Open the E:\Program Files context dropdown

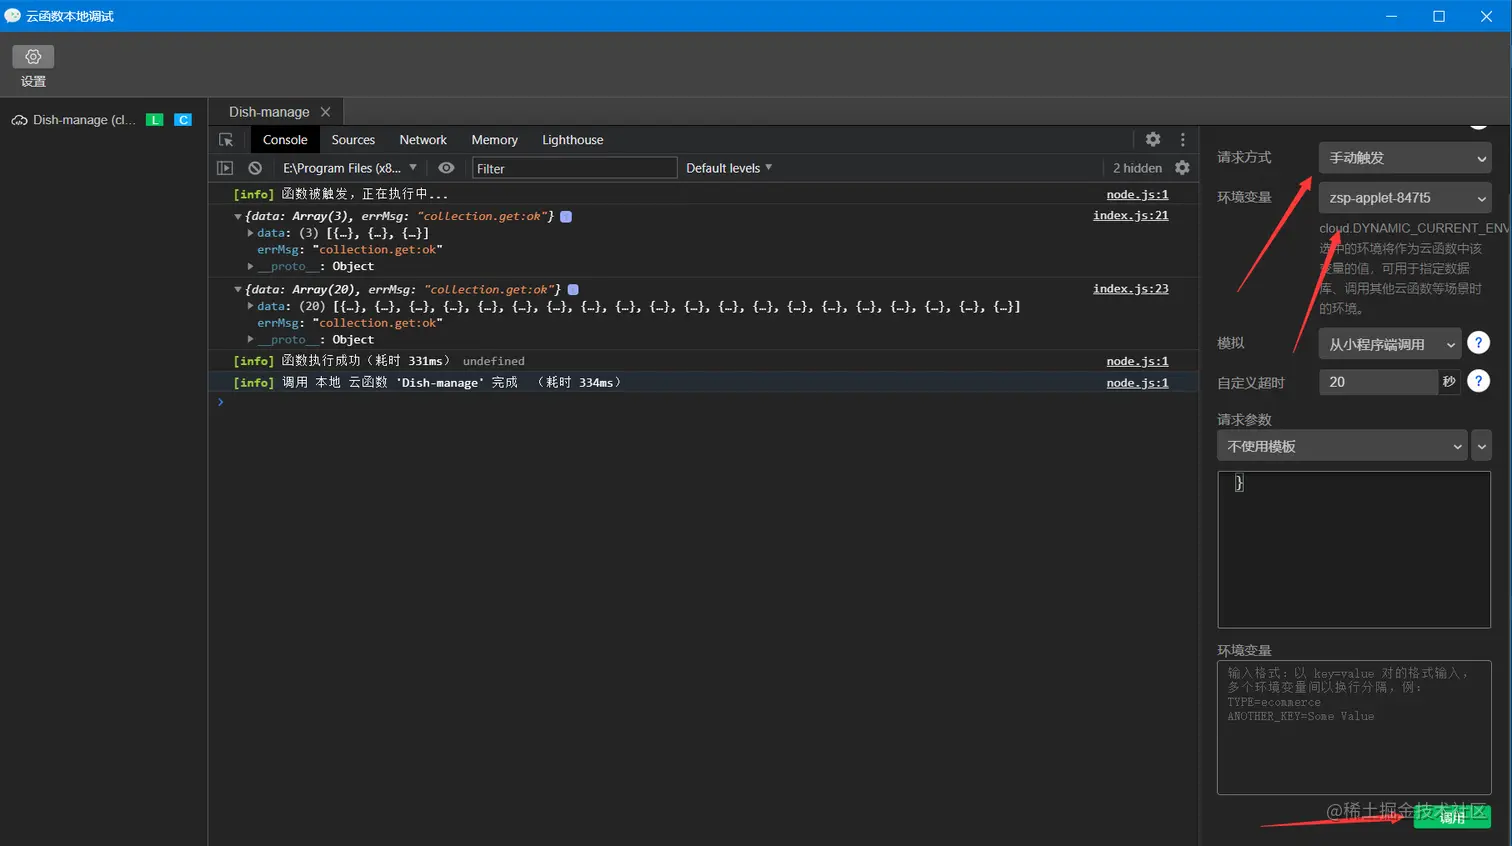click(349, 168)
